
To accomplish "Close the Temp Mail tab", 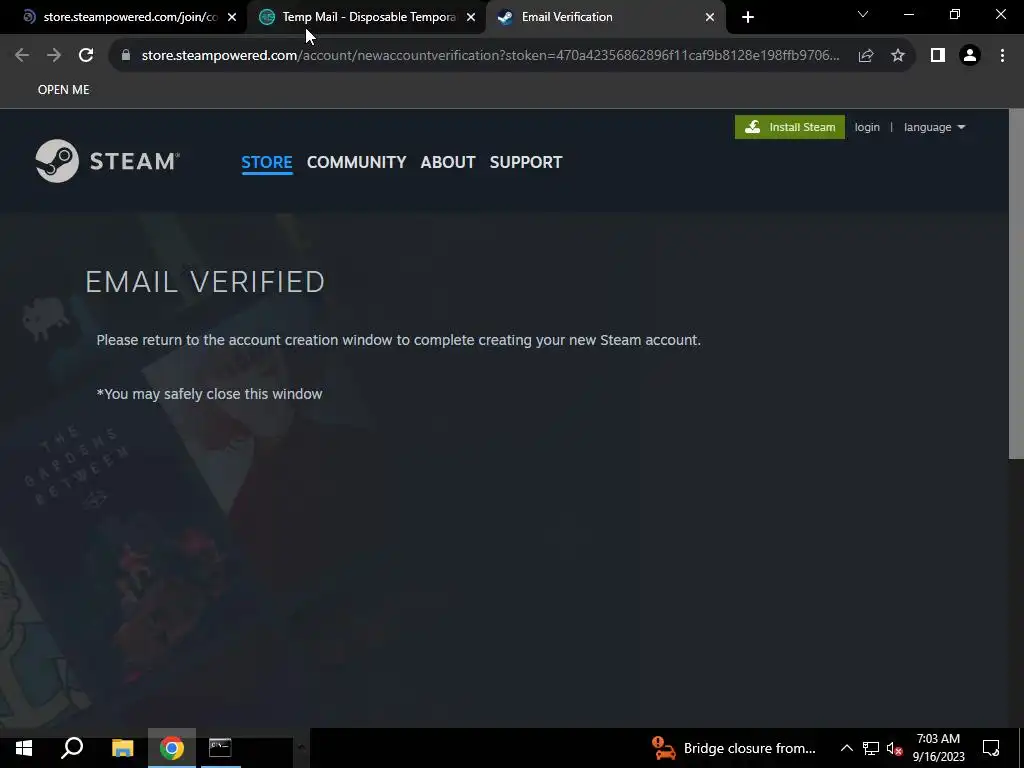I will pyautogui.click(x=471, y=17).
